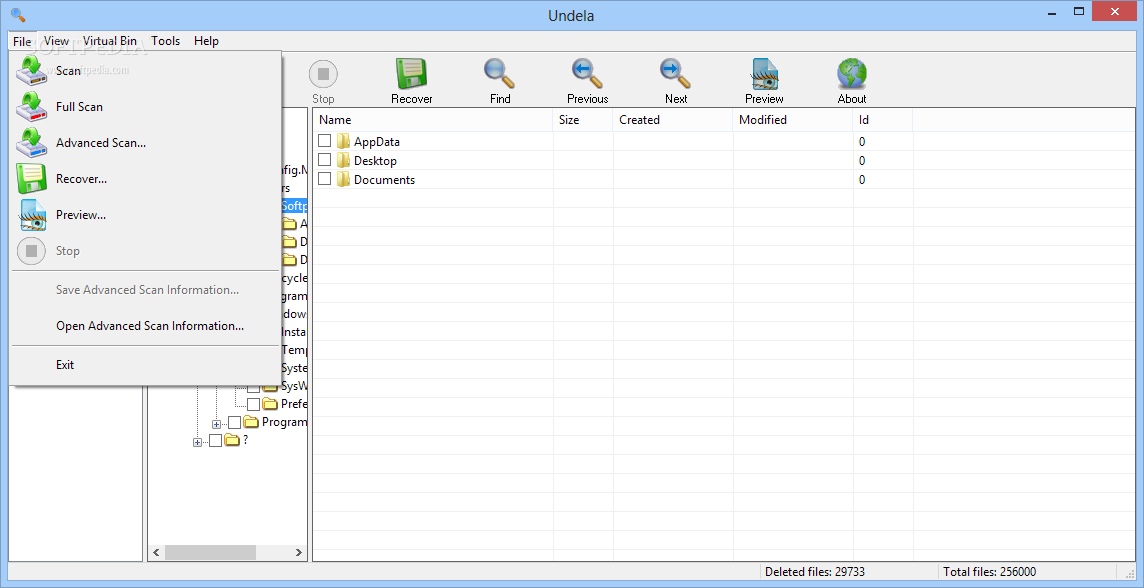Open Advanced Scan... from the File menu

144,143
